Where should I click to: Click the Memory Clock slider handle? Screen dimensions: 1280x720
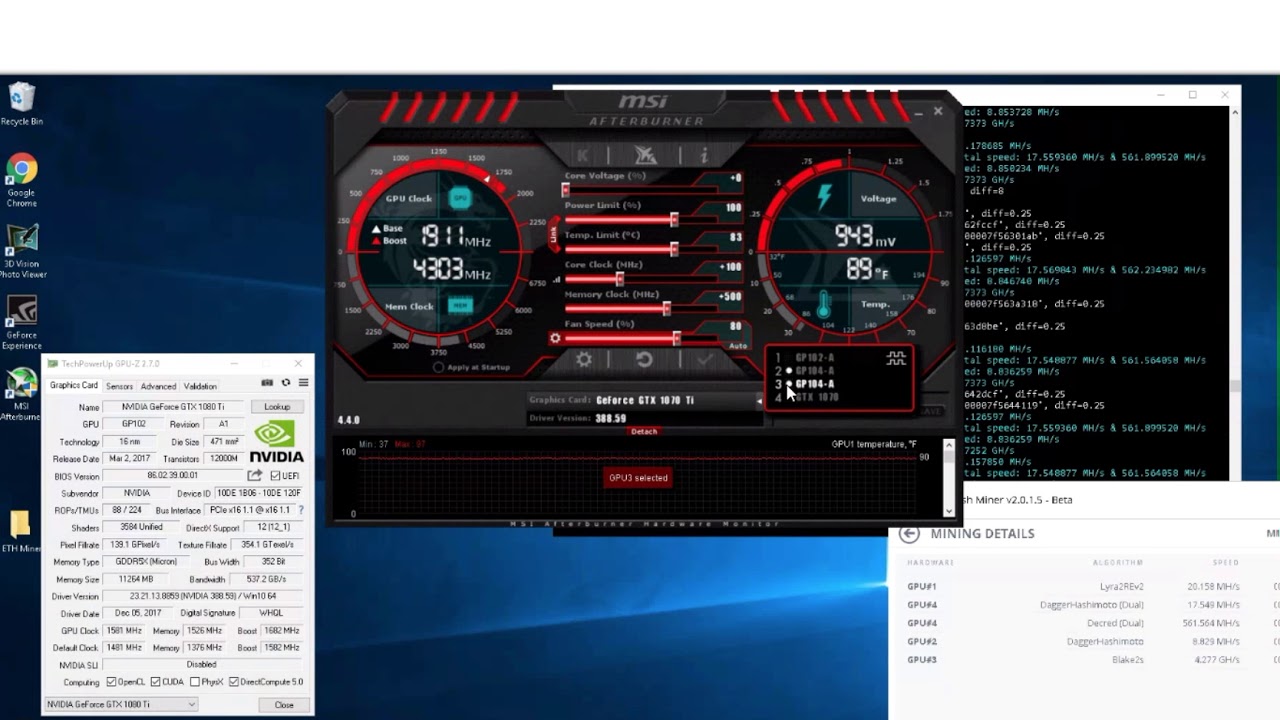667,309
